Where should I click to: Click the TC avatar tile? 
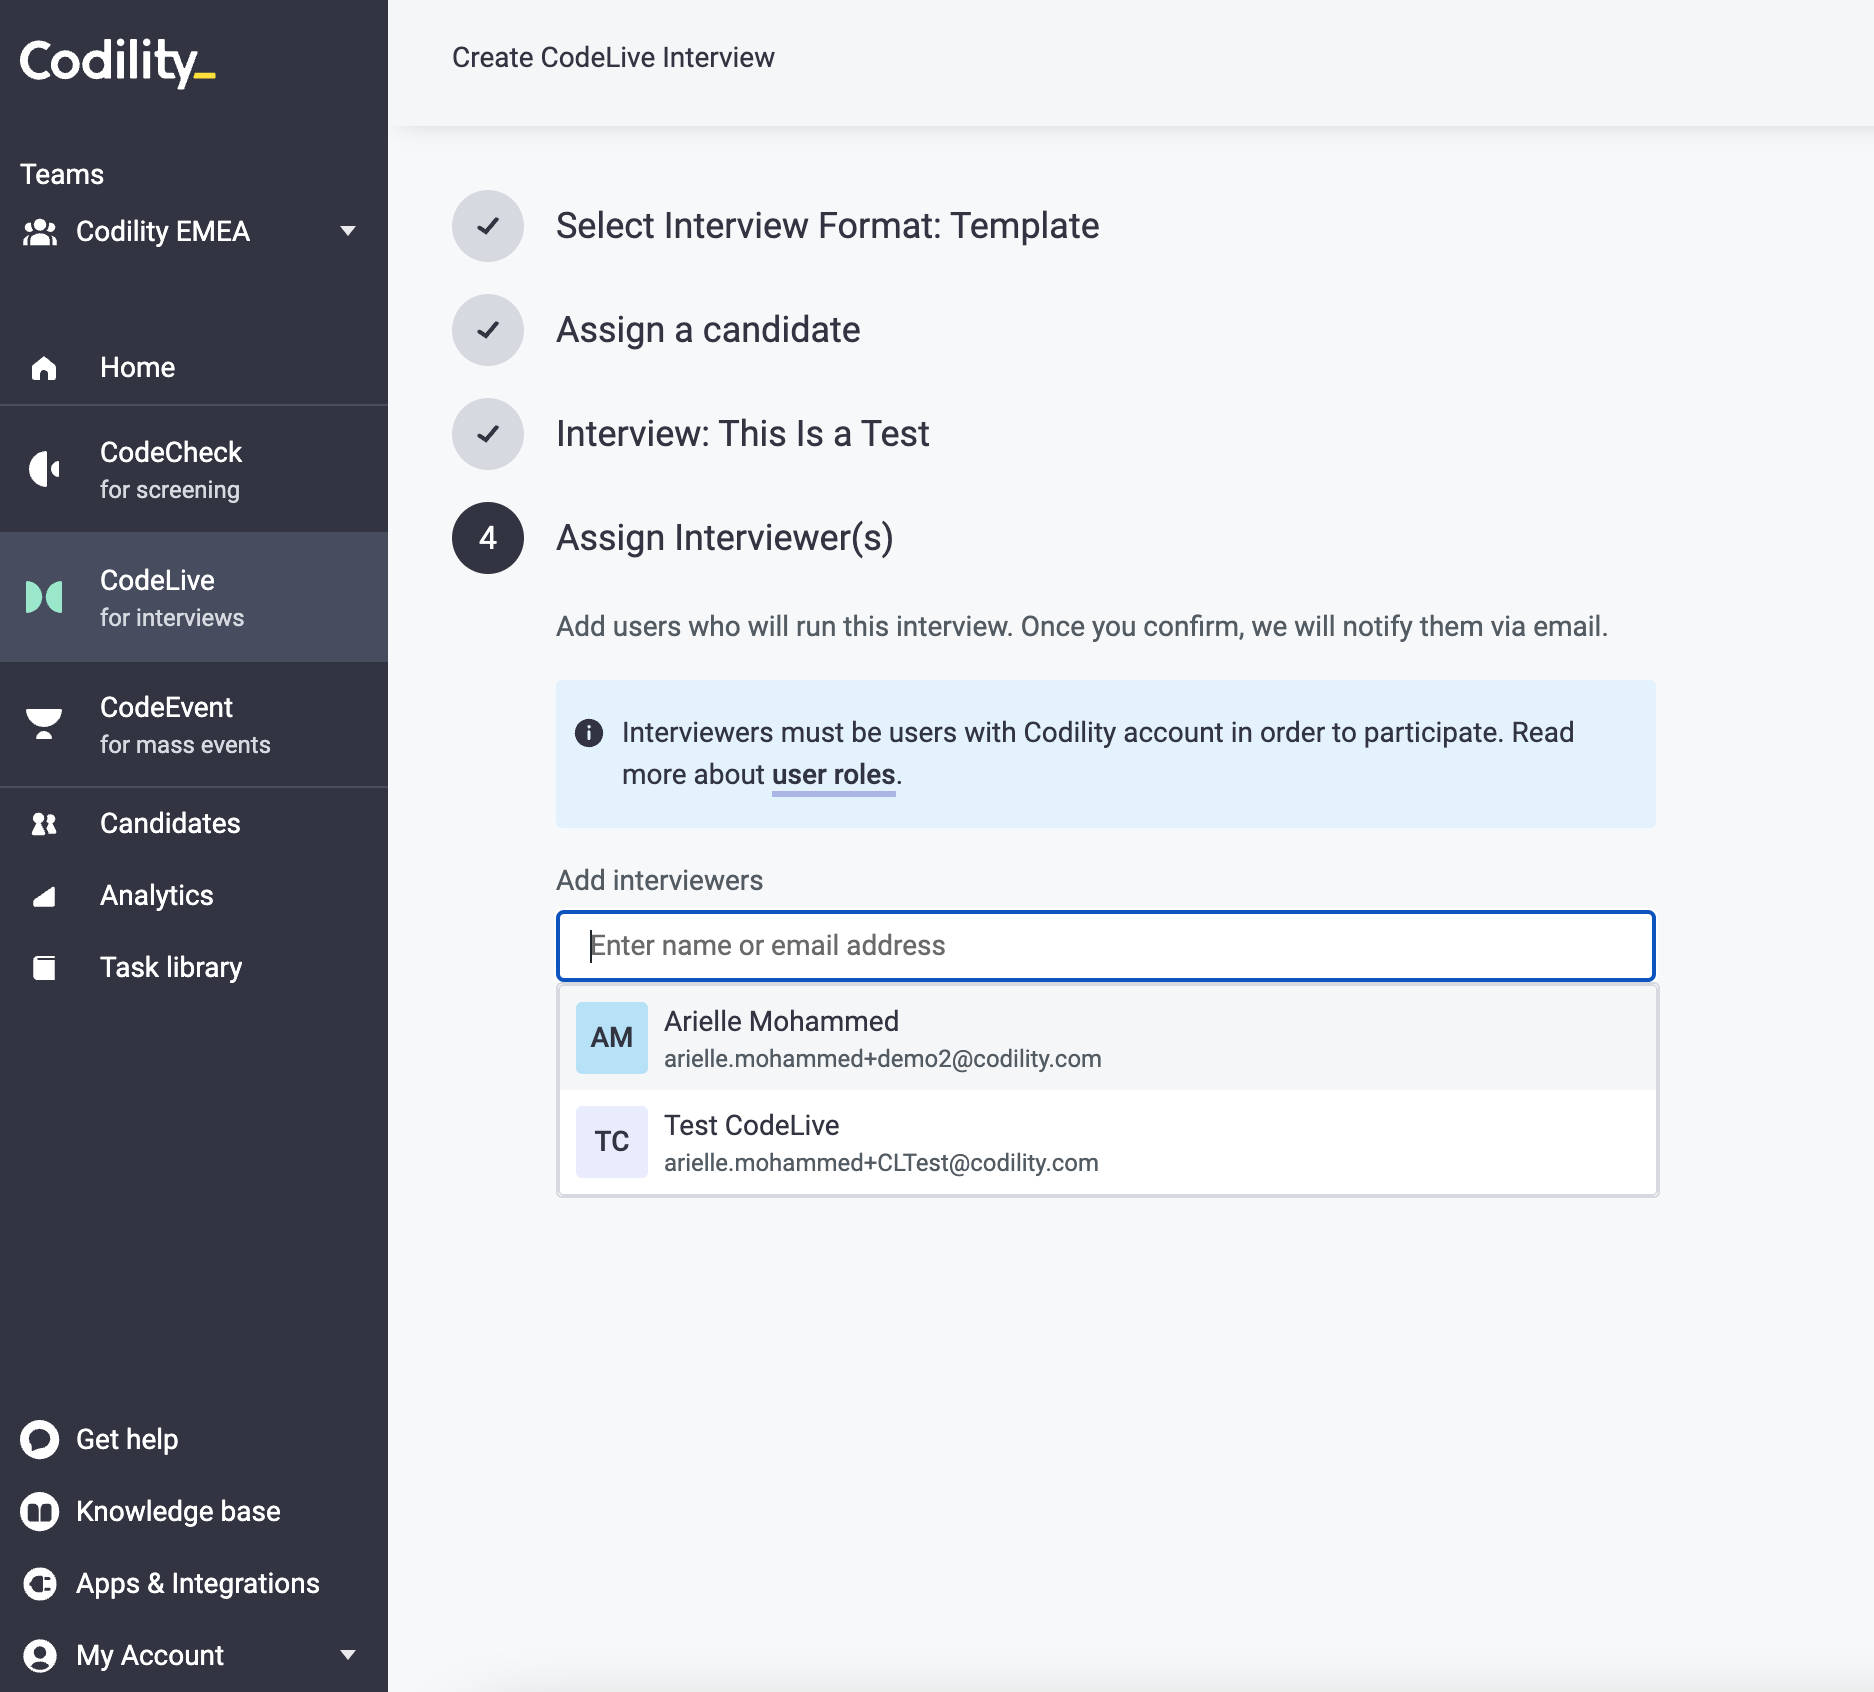coord(612,1142)
